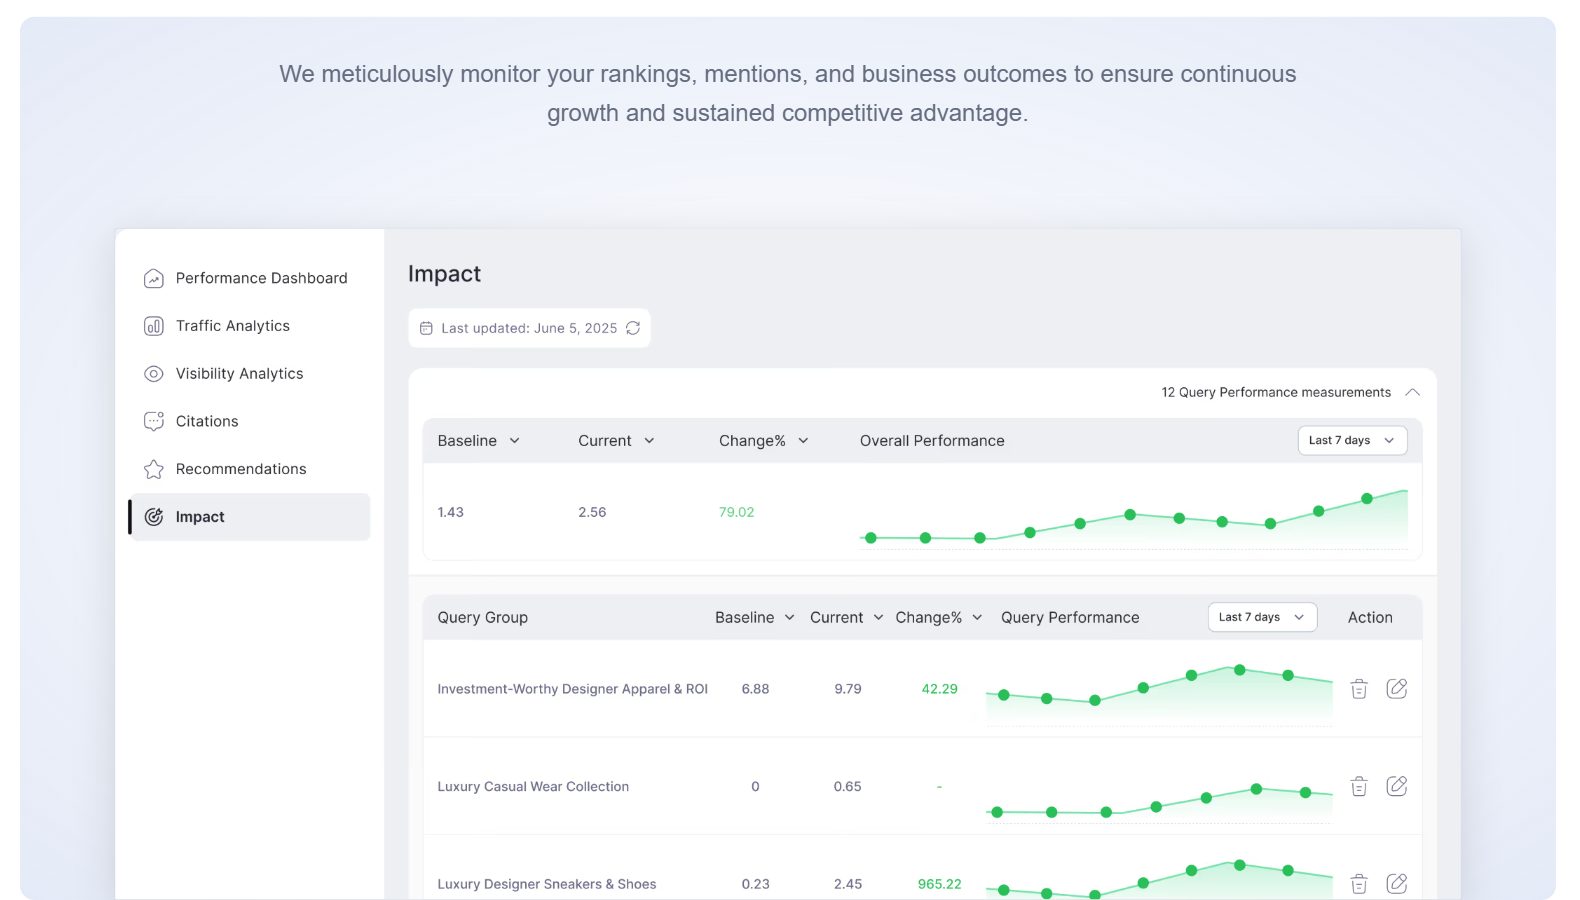The image size is (1580, 900).
Task: Open the Recommendations page
Action: [241, 469]
